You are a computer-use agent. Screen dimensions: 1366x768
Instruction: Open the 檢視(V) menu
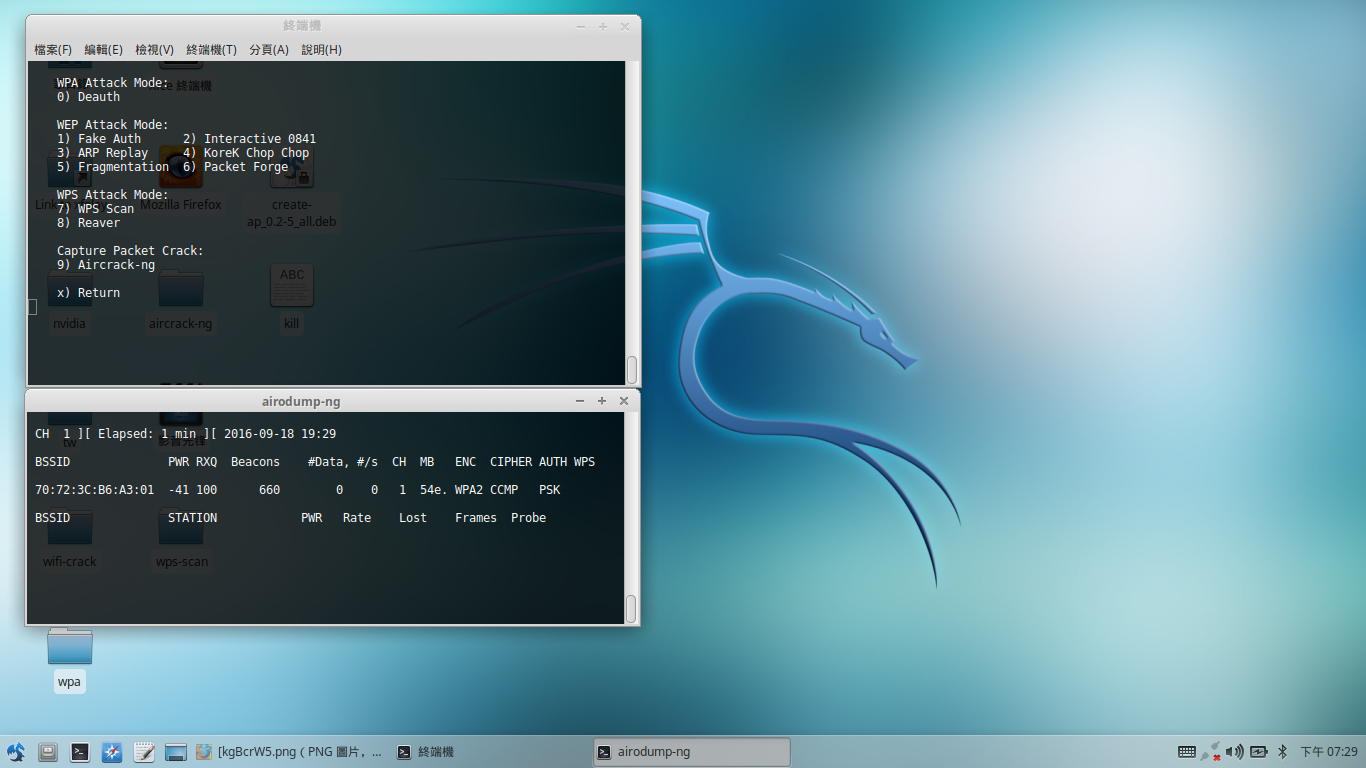click(154, 50)
